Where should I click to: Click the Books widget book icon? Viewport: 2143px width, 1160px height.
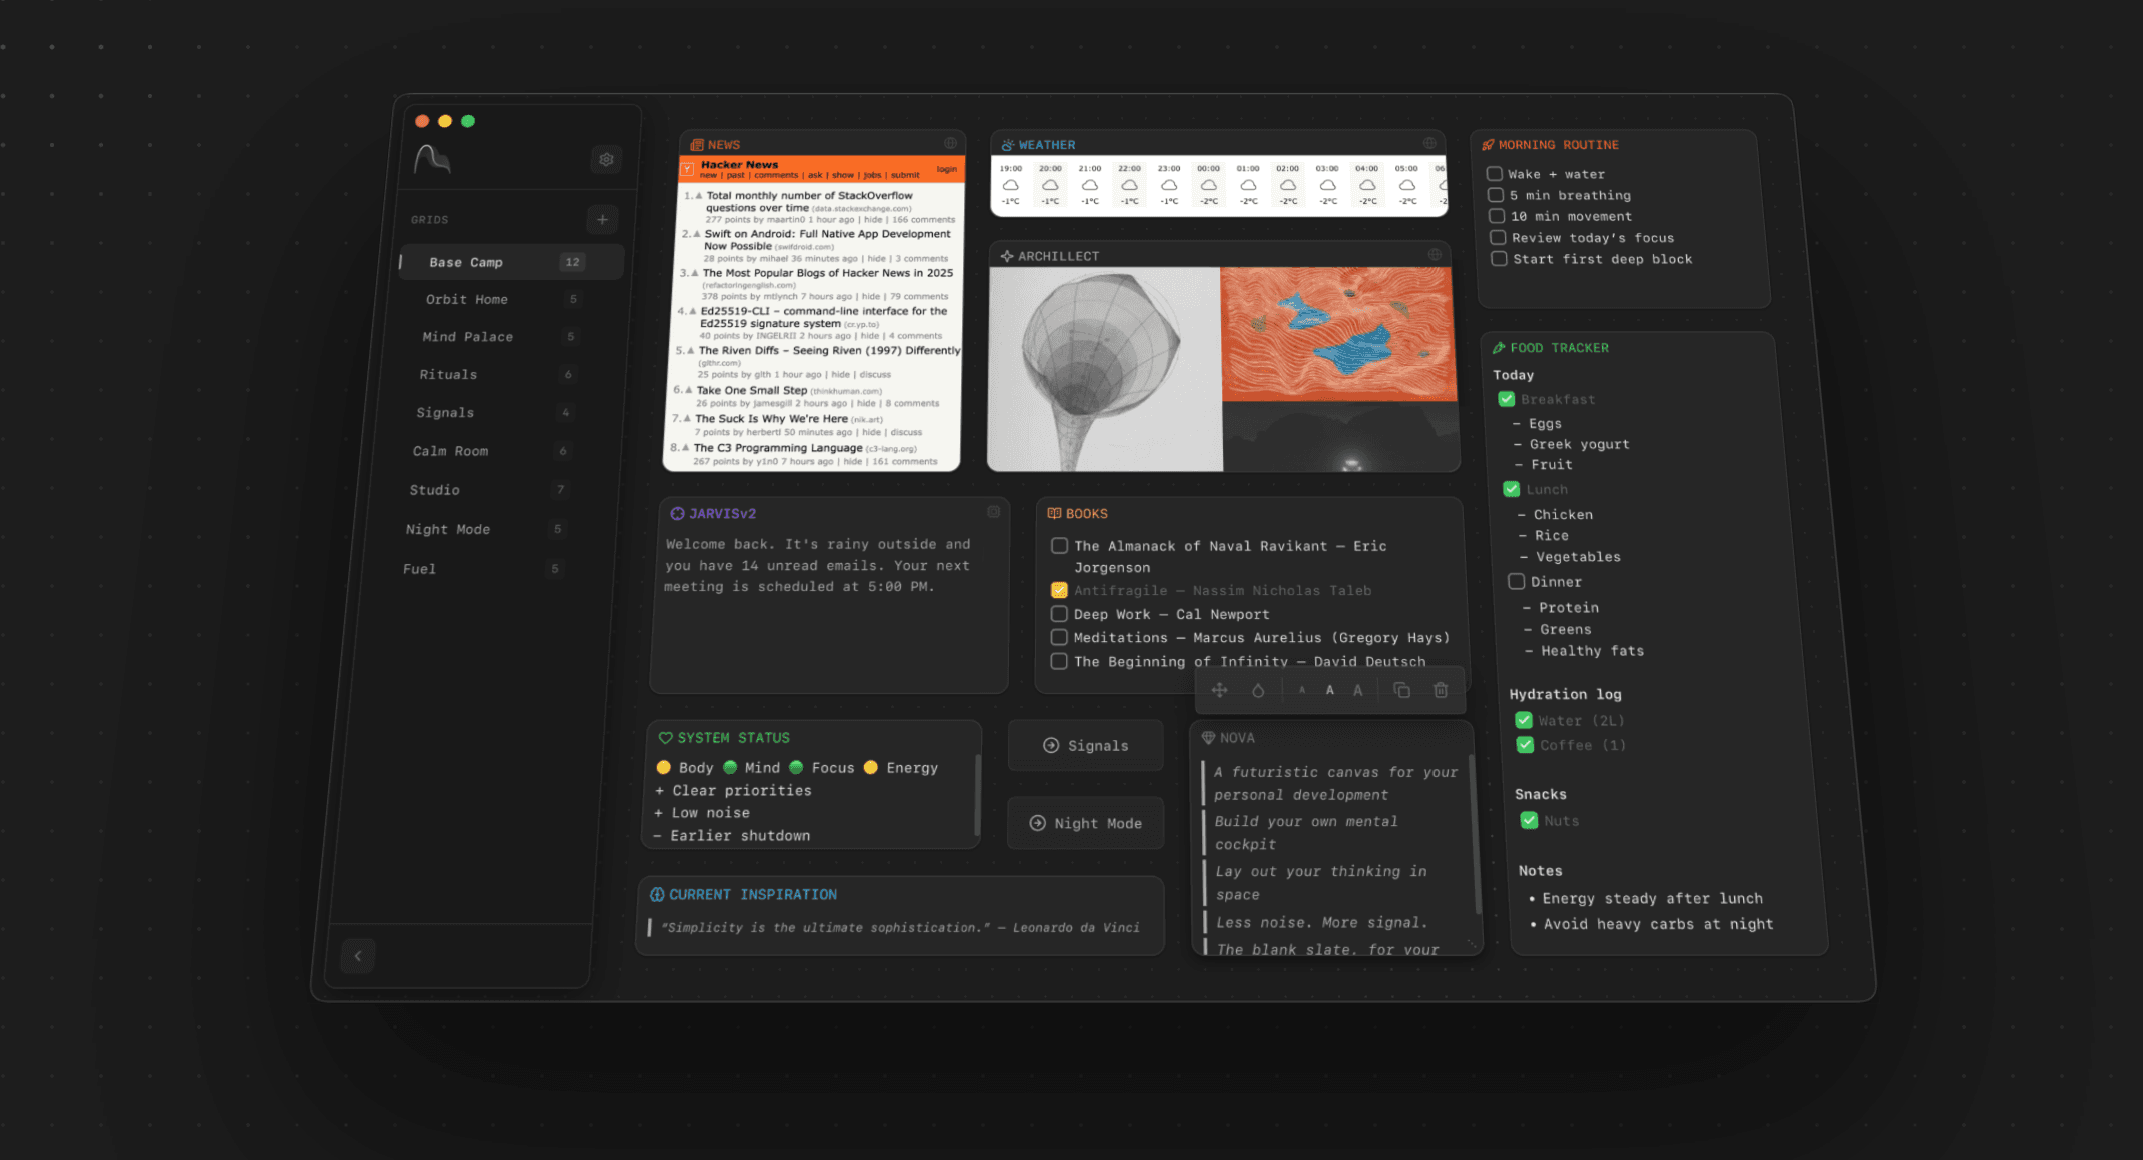(x=1054, y=514)
